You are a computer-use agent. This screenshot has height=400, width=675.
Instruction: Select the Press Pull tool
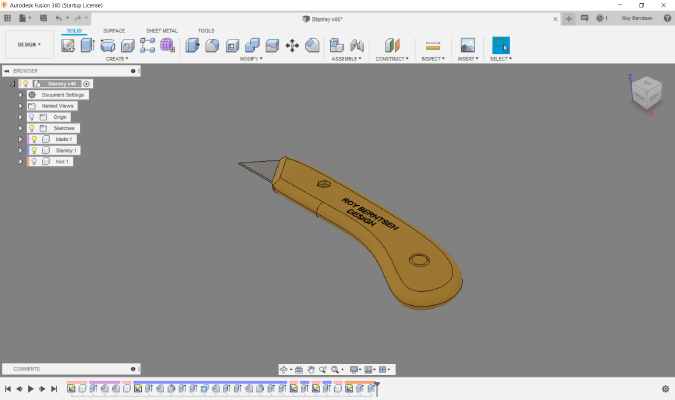coord(192,45)
